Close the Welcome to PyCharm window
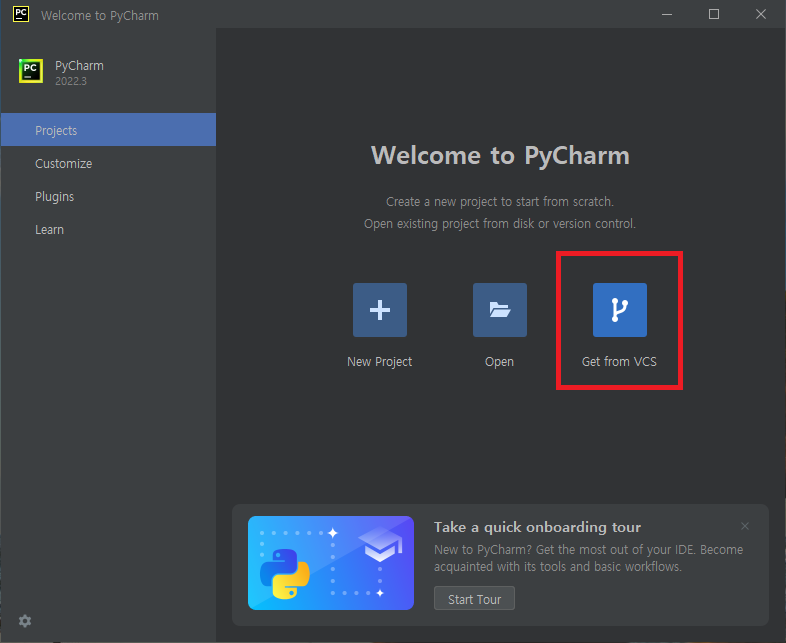Image resolution: width=786 pixels, height=643 pixels. pos(761,14)
